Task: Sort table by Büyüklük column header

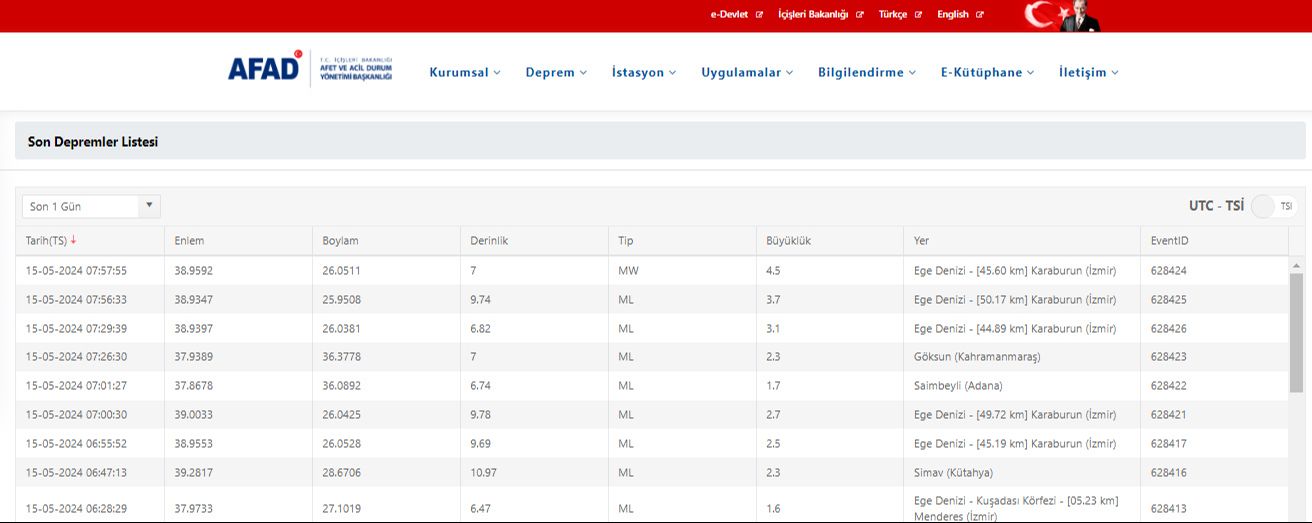Action: click(x=788, y=241)
